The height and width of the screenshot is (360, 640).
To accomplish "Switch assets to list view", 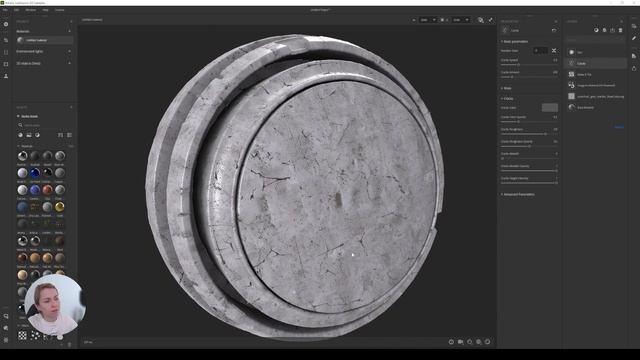I will [x=69, y=135].
